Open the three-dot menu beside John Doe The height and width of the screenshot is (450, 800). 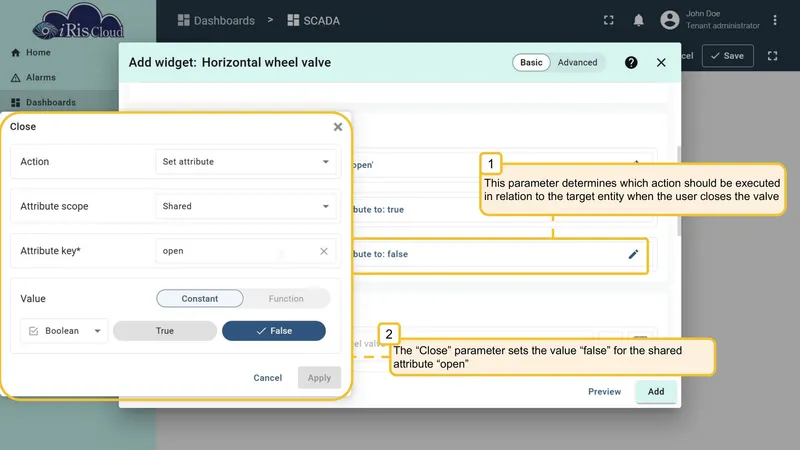774,20
